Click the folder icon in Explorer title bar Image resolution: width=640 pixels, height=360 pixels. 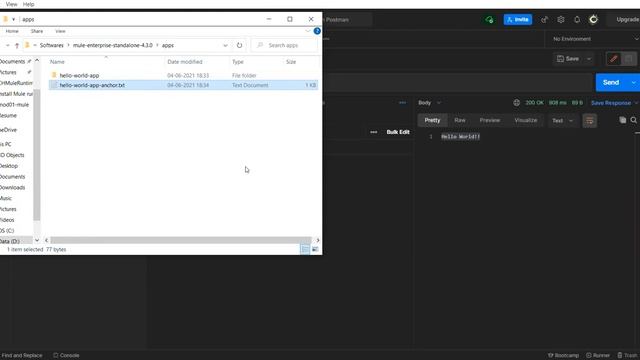6,19
